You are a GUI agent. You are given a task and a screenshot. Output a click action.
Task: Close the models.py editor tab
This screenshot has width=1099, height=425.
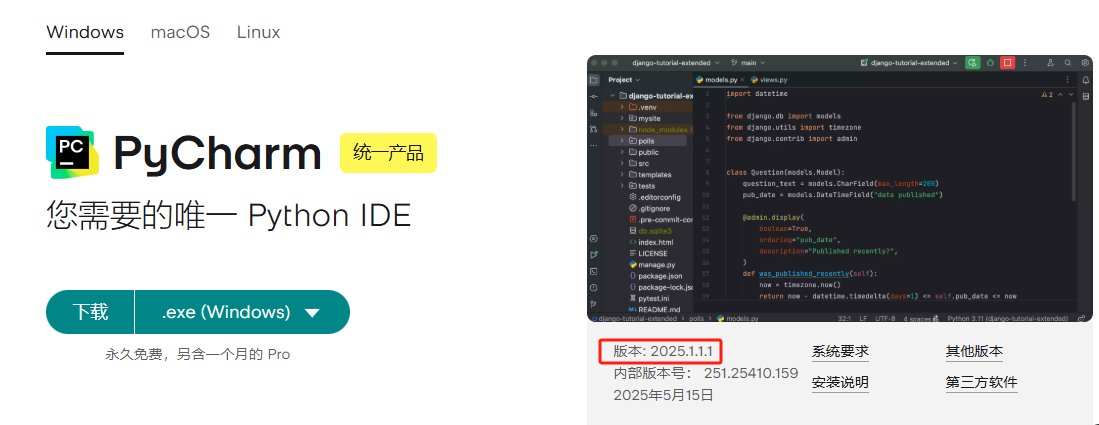pyautogui.click(x=742, y=80)
